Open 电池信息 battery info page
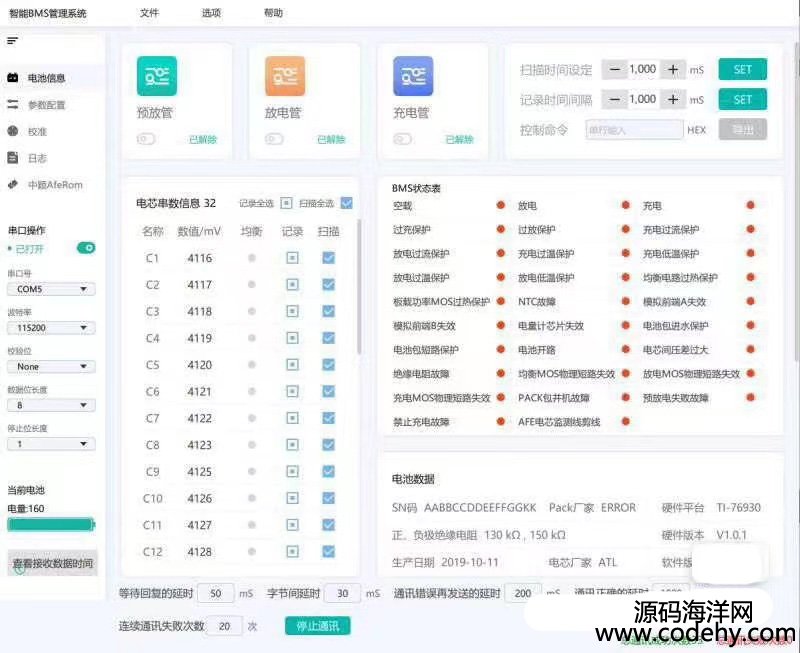800x653 pixels. click(45, 78)
